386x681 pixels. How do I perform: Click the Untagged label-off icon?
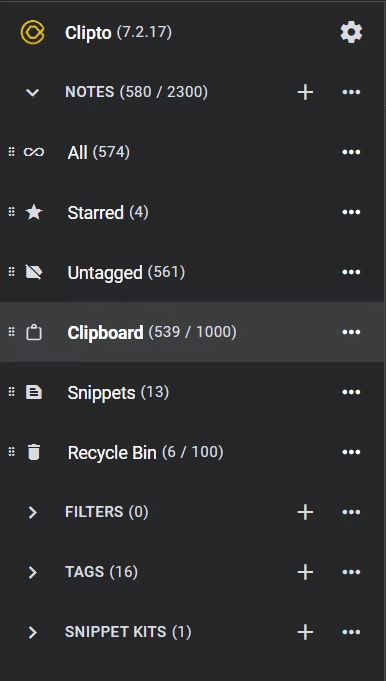34,272
